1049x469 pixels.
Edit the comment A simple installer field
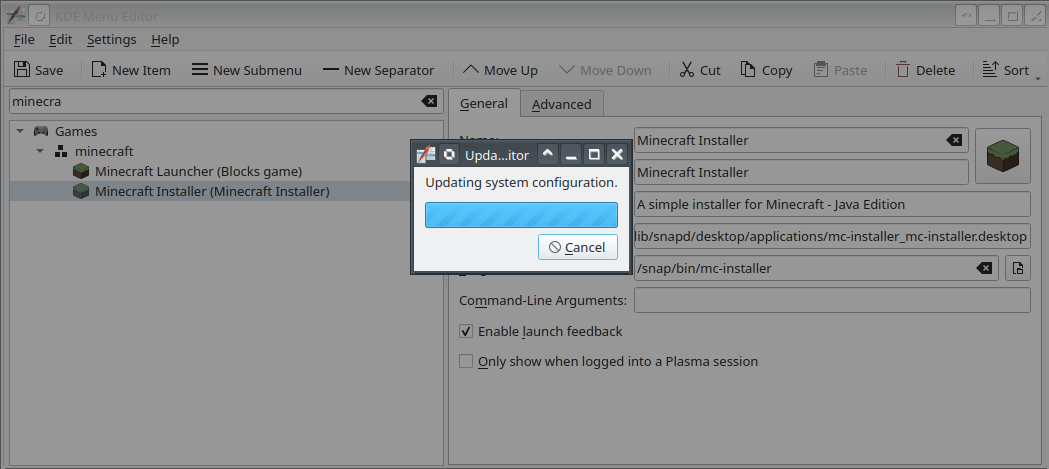832,204
